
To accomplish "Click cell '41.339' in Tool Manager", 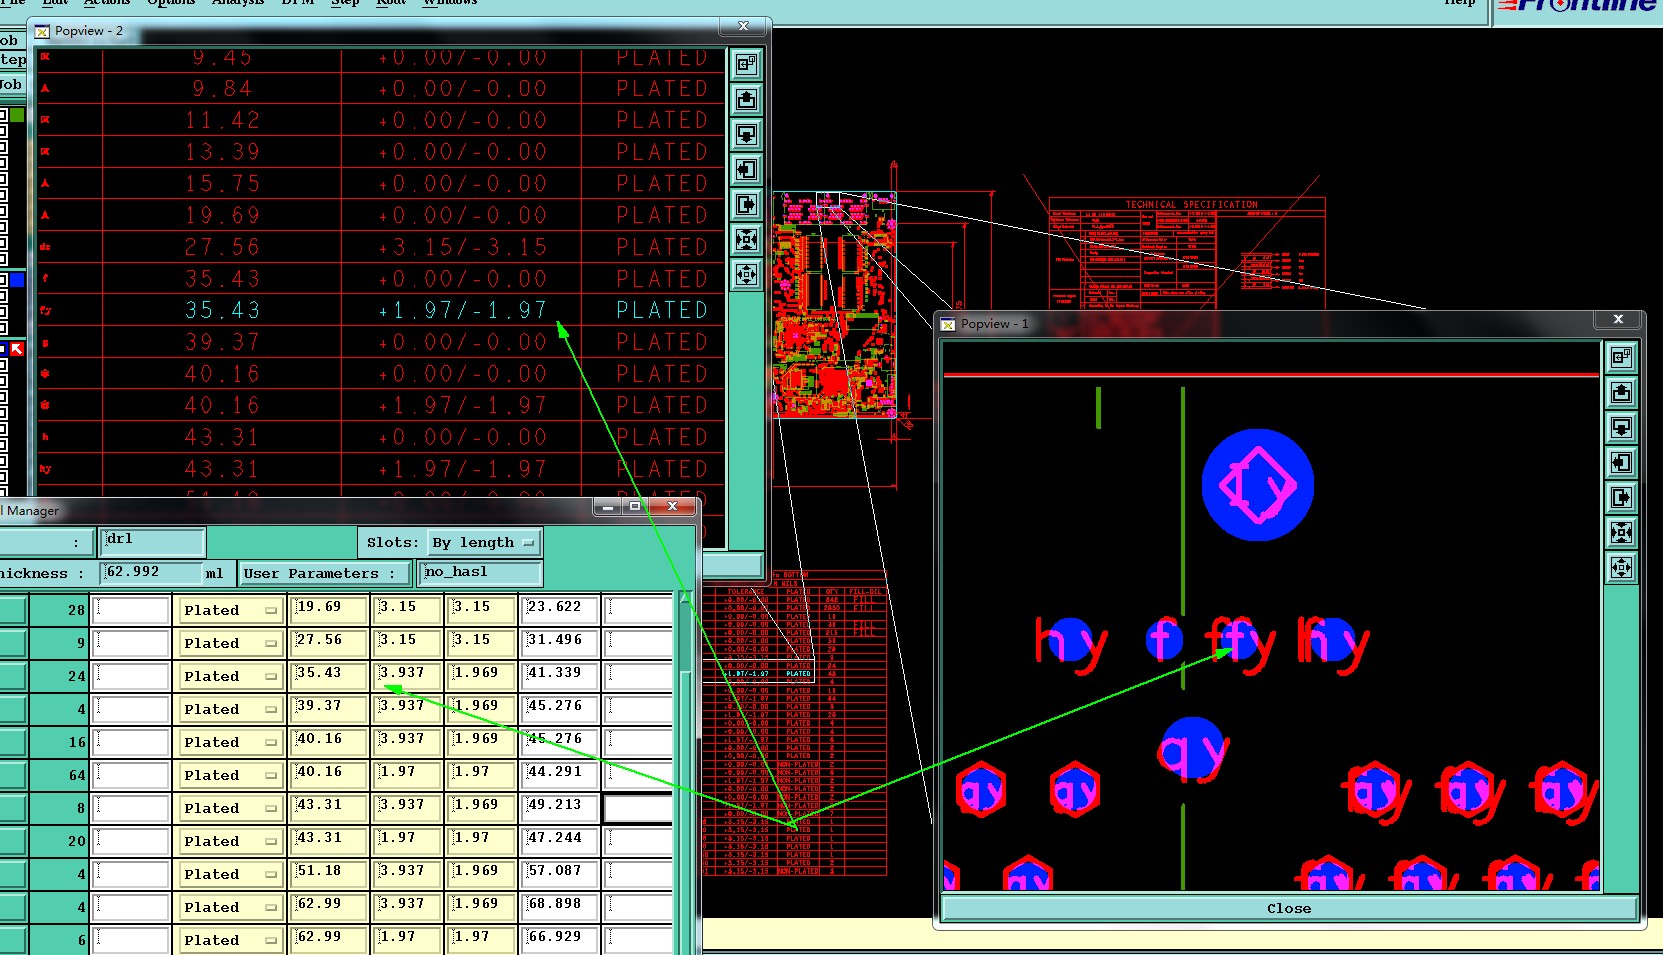I will point(559,675).
